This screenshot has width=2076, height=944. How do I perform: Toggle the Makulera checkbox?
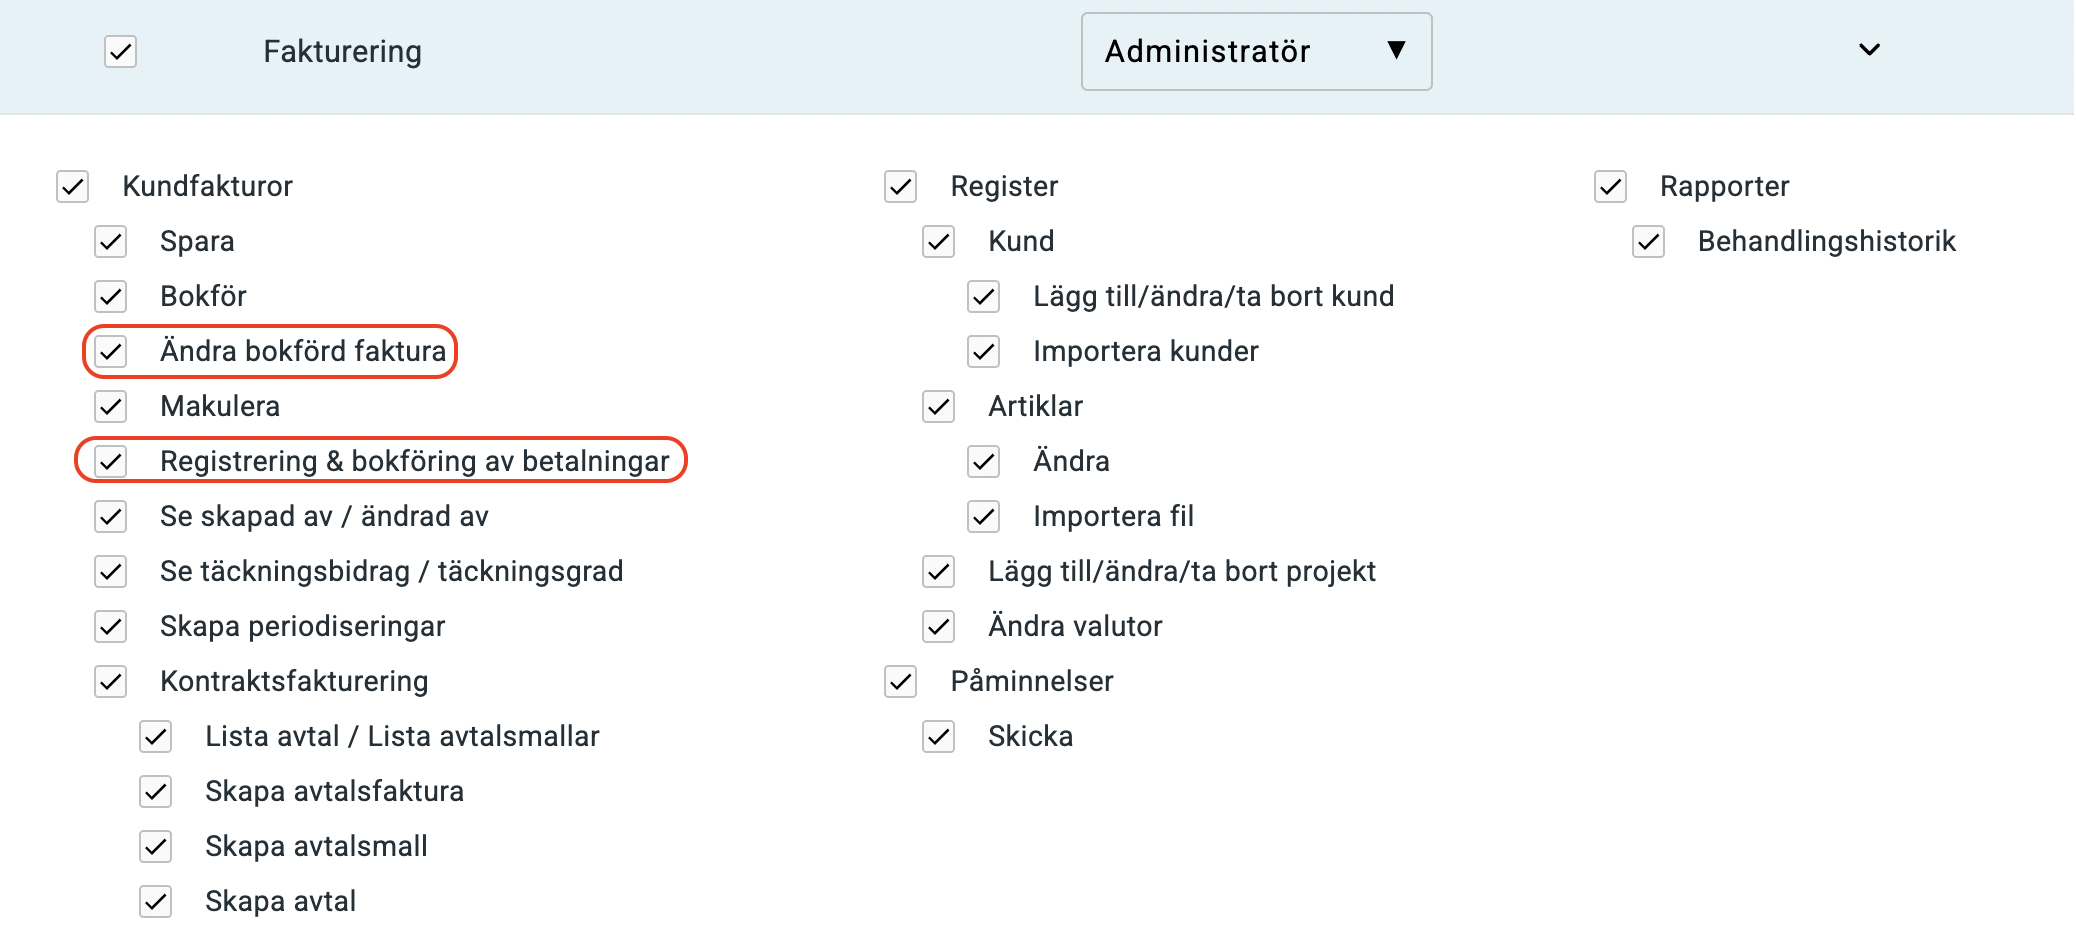coord(110,406)
